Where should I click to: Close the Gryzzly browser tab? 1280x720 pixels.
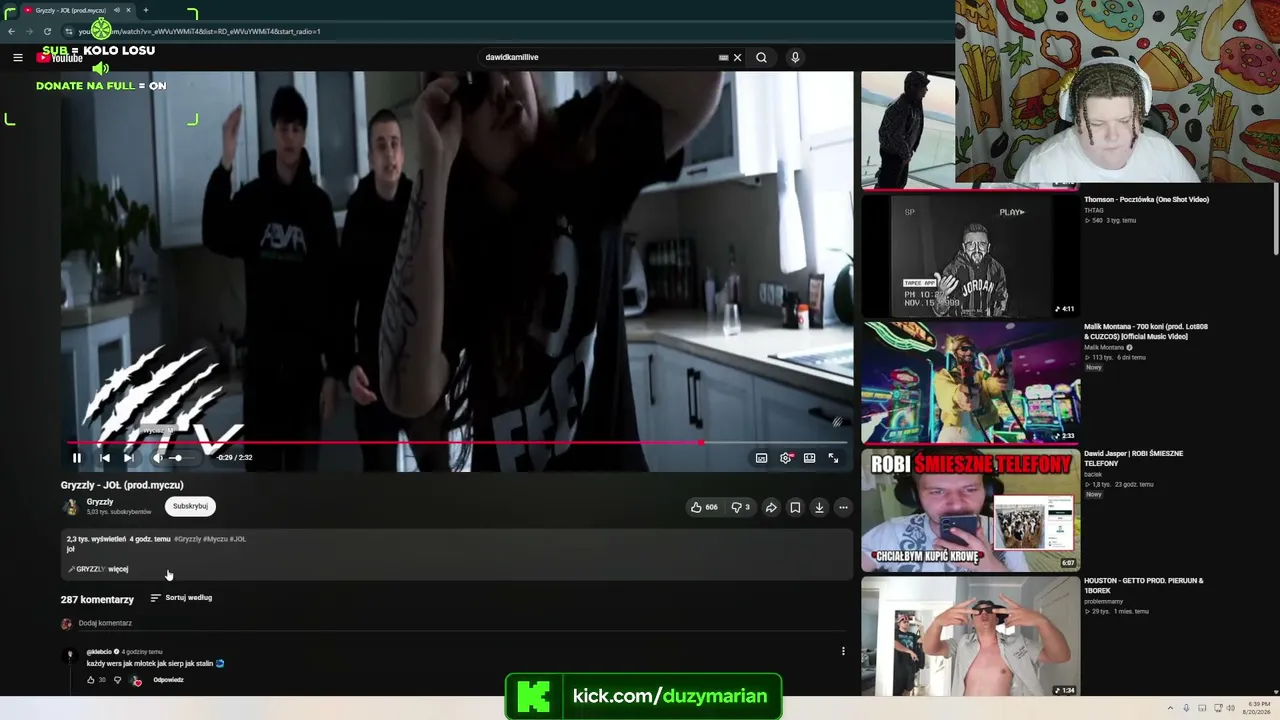coord(130,10)
